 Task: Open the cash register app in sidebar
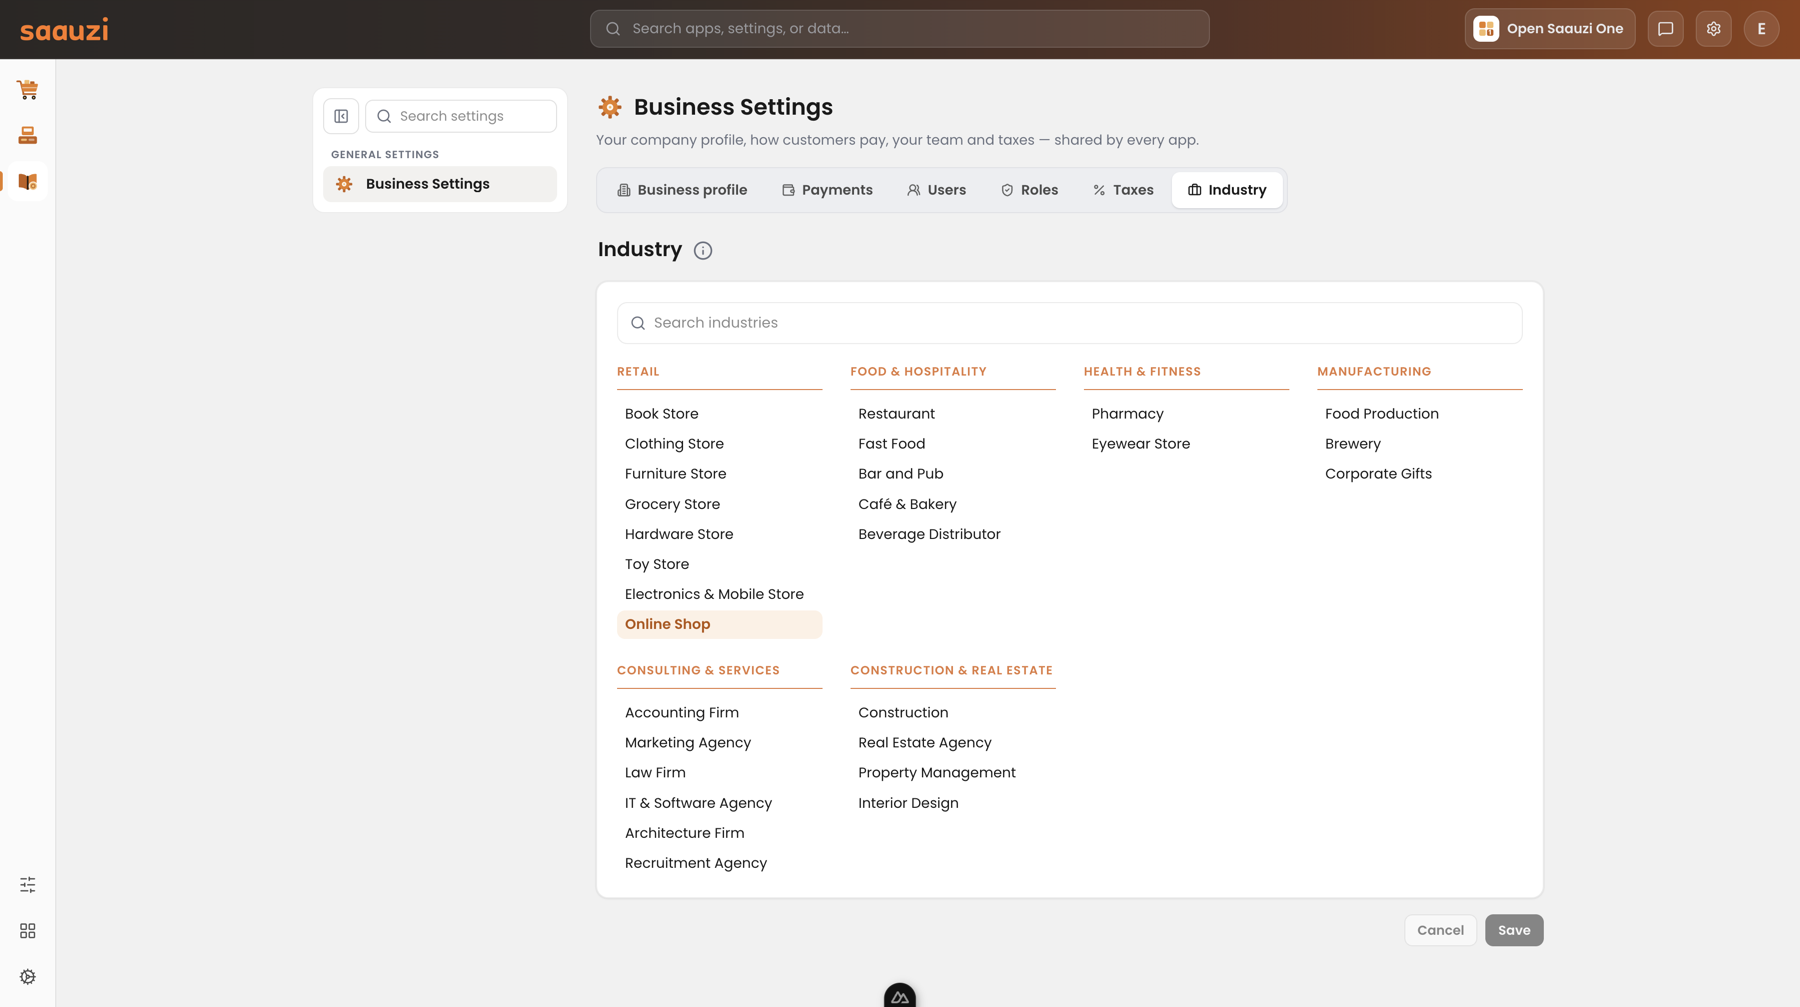click(x=28, y=135)
